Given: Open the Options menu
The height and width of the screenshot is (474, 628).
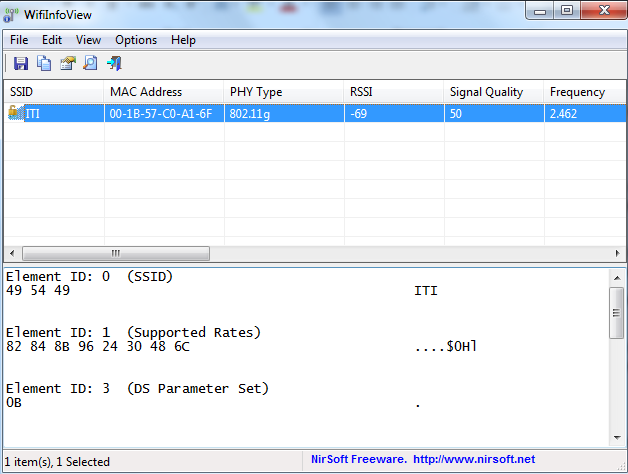Looking at the screenshot, I should [136, 40].
